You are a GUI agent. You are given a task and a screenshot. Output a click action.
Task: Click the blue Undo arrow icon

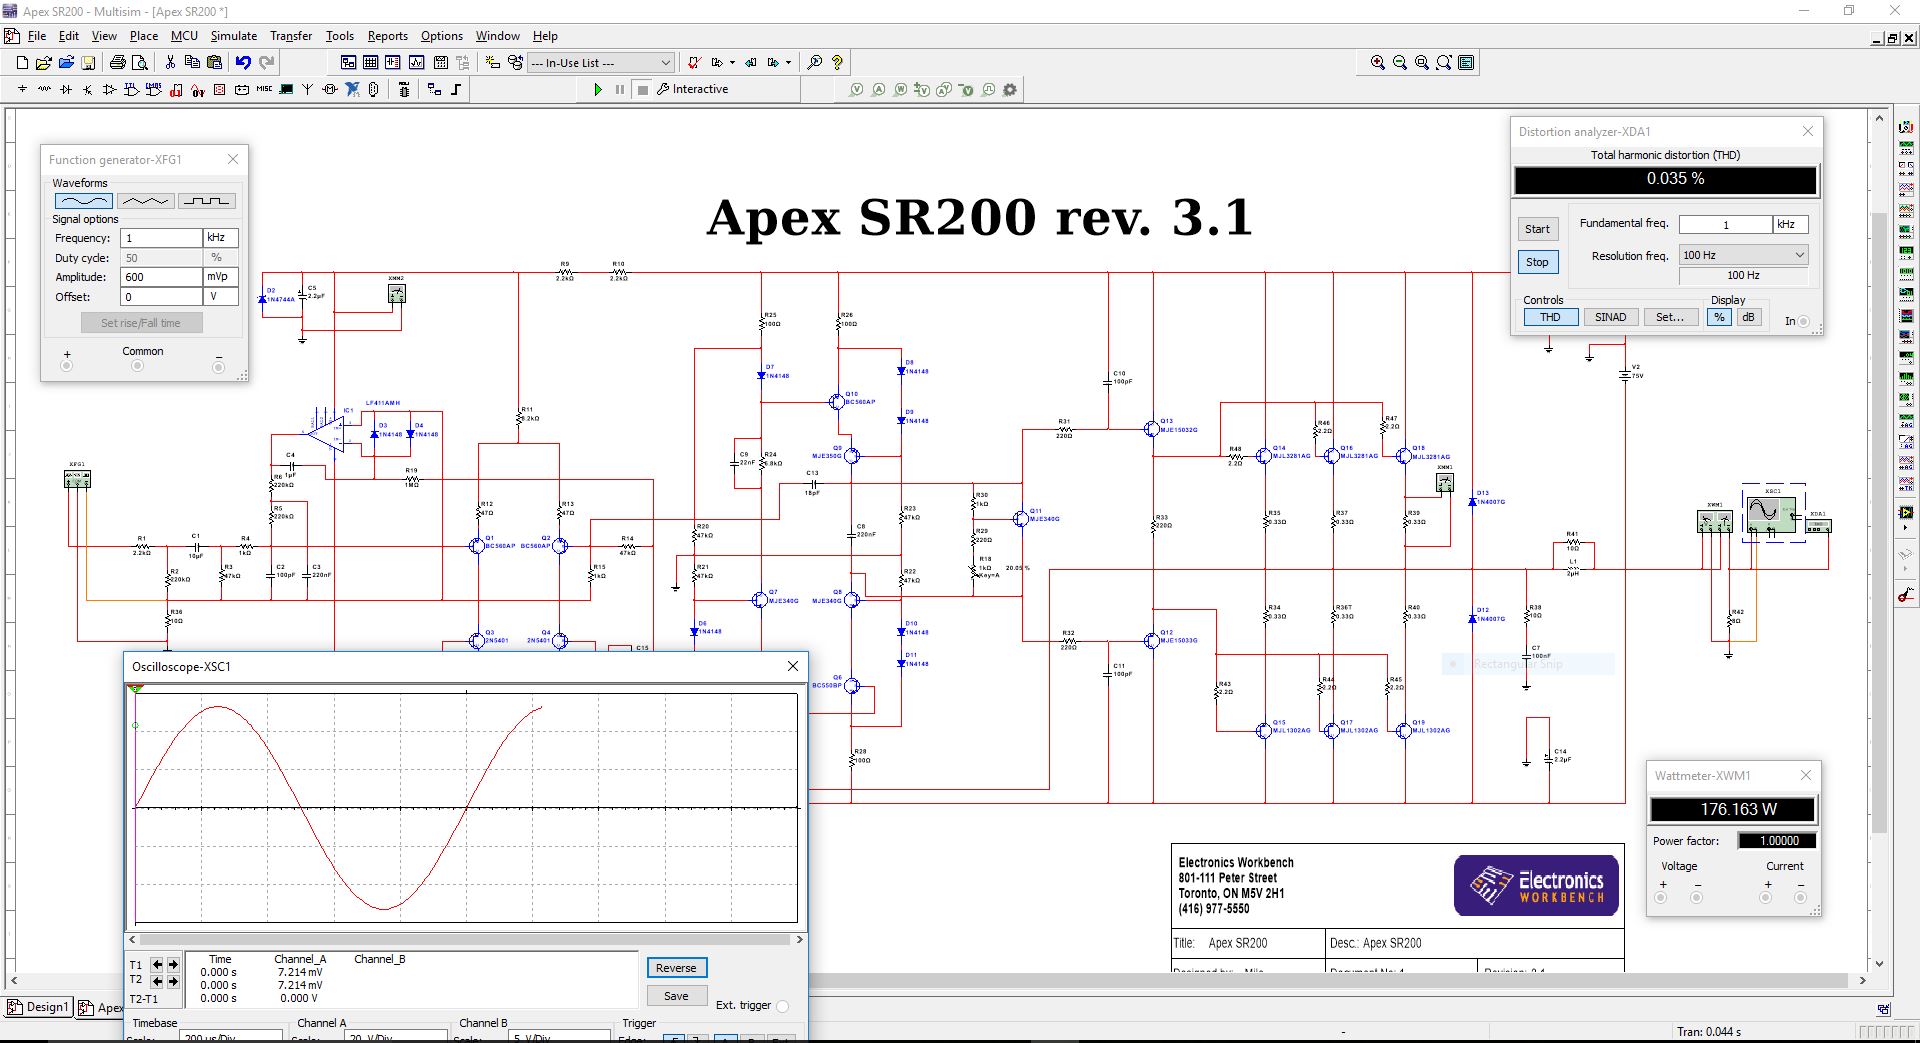coord(243,62)
